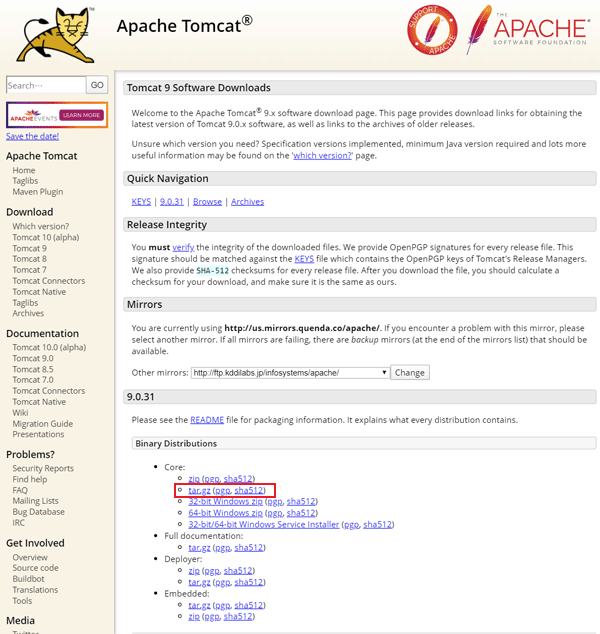Focus the Search input field

coord(46,85)
